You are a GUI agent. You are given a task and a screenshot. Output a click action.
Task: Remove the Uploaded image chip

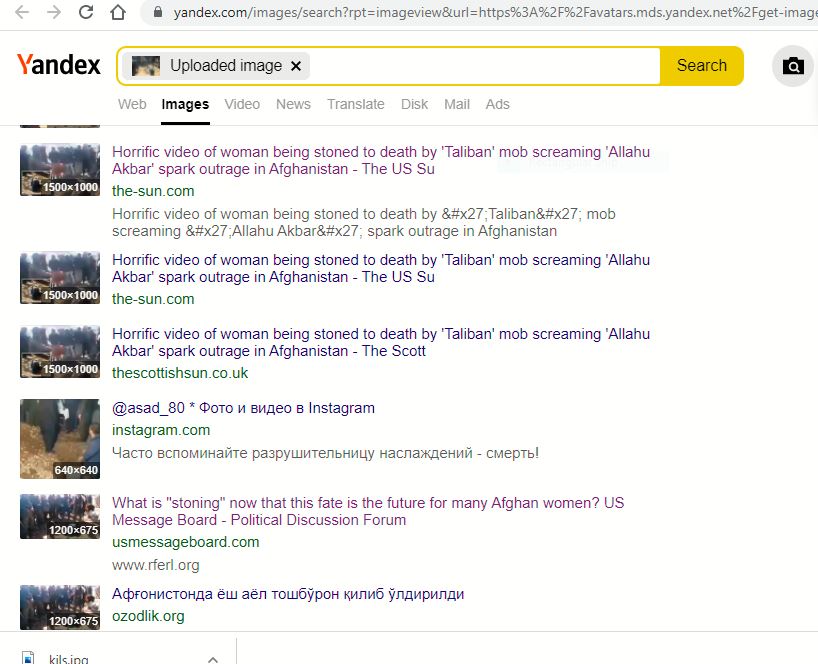coord(295,66)
